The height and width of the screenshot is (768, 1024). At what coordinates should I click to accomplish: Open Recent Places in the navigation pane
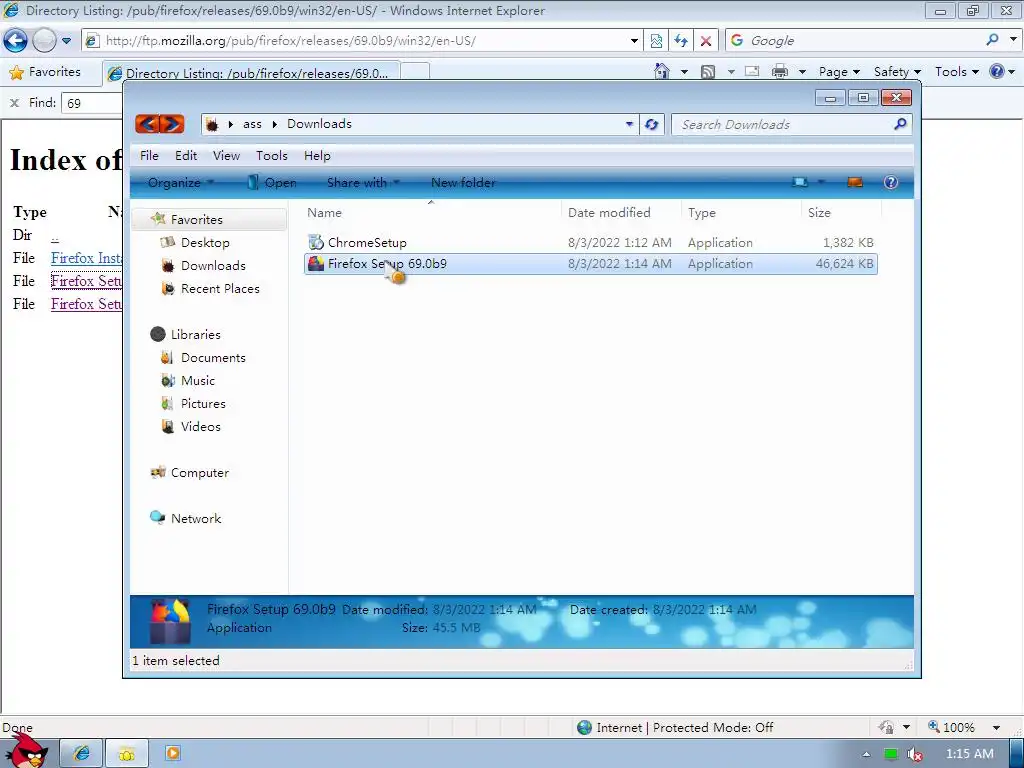[220, 289]
